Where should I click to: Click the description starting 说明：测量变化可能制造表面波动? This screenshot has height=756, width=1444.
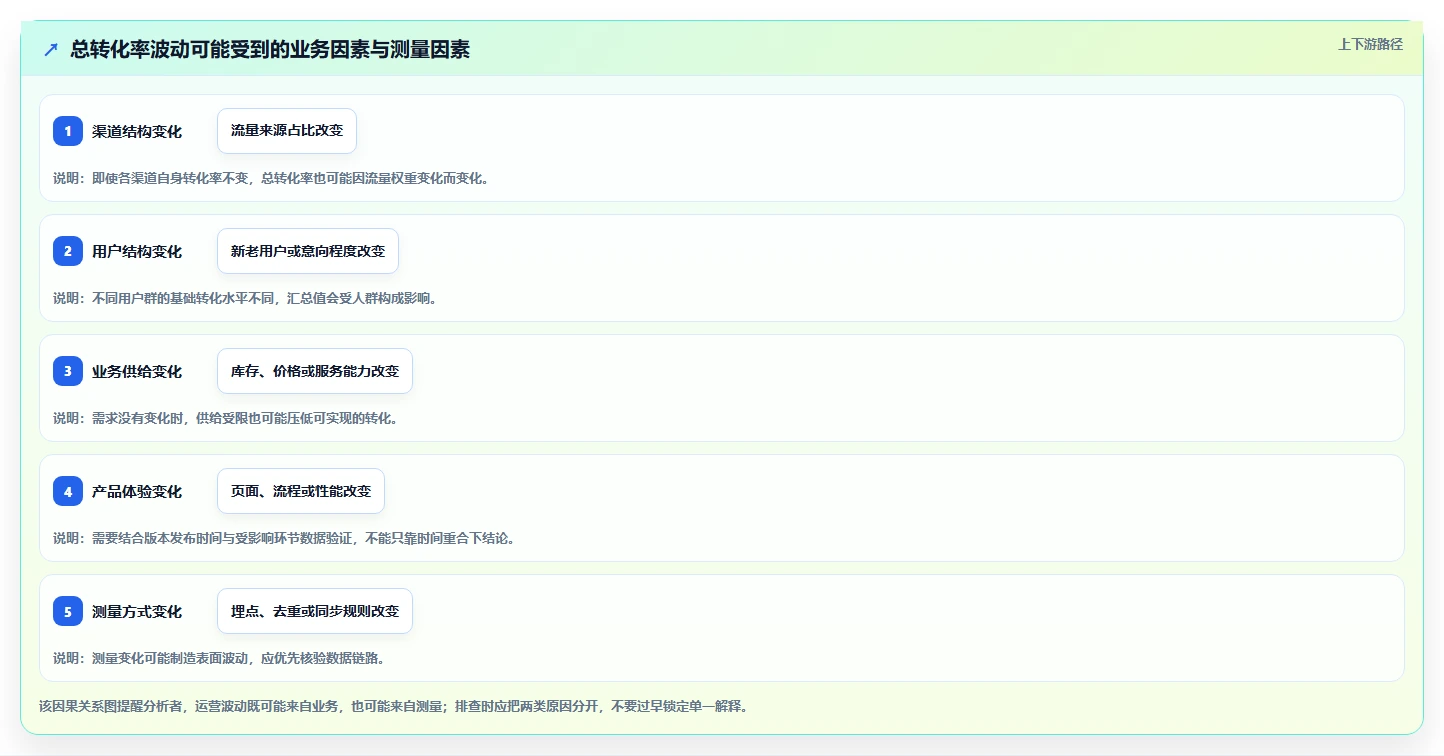point(219,658)
